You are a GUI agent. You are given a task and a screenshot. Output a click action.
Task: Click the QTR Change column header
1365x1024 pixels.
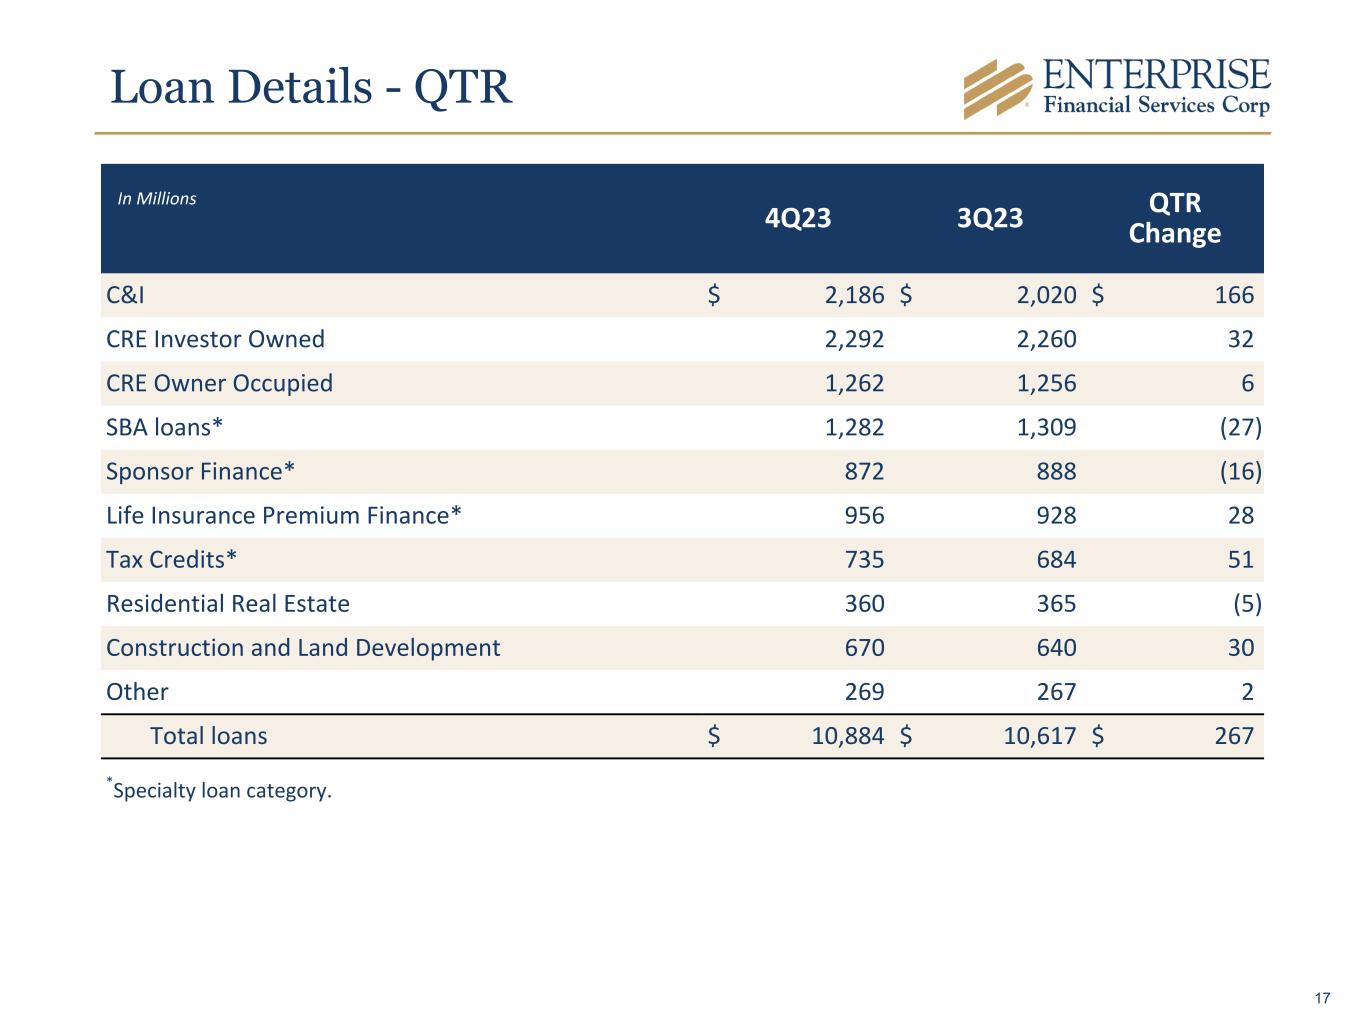coord(1175,218)
